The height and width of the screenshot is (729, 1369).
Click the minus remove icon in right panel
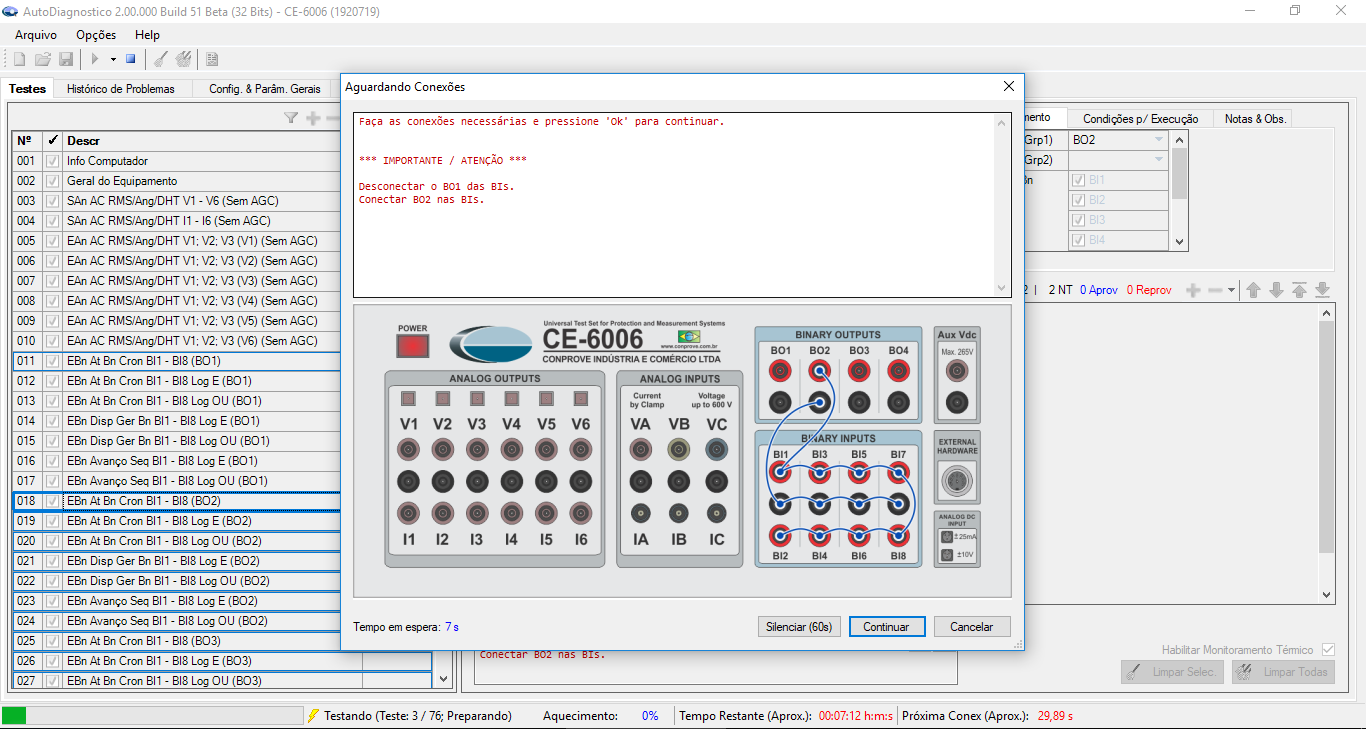[1215, 290]
